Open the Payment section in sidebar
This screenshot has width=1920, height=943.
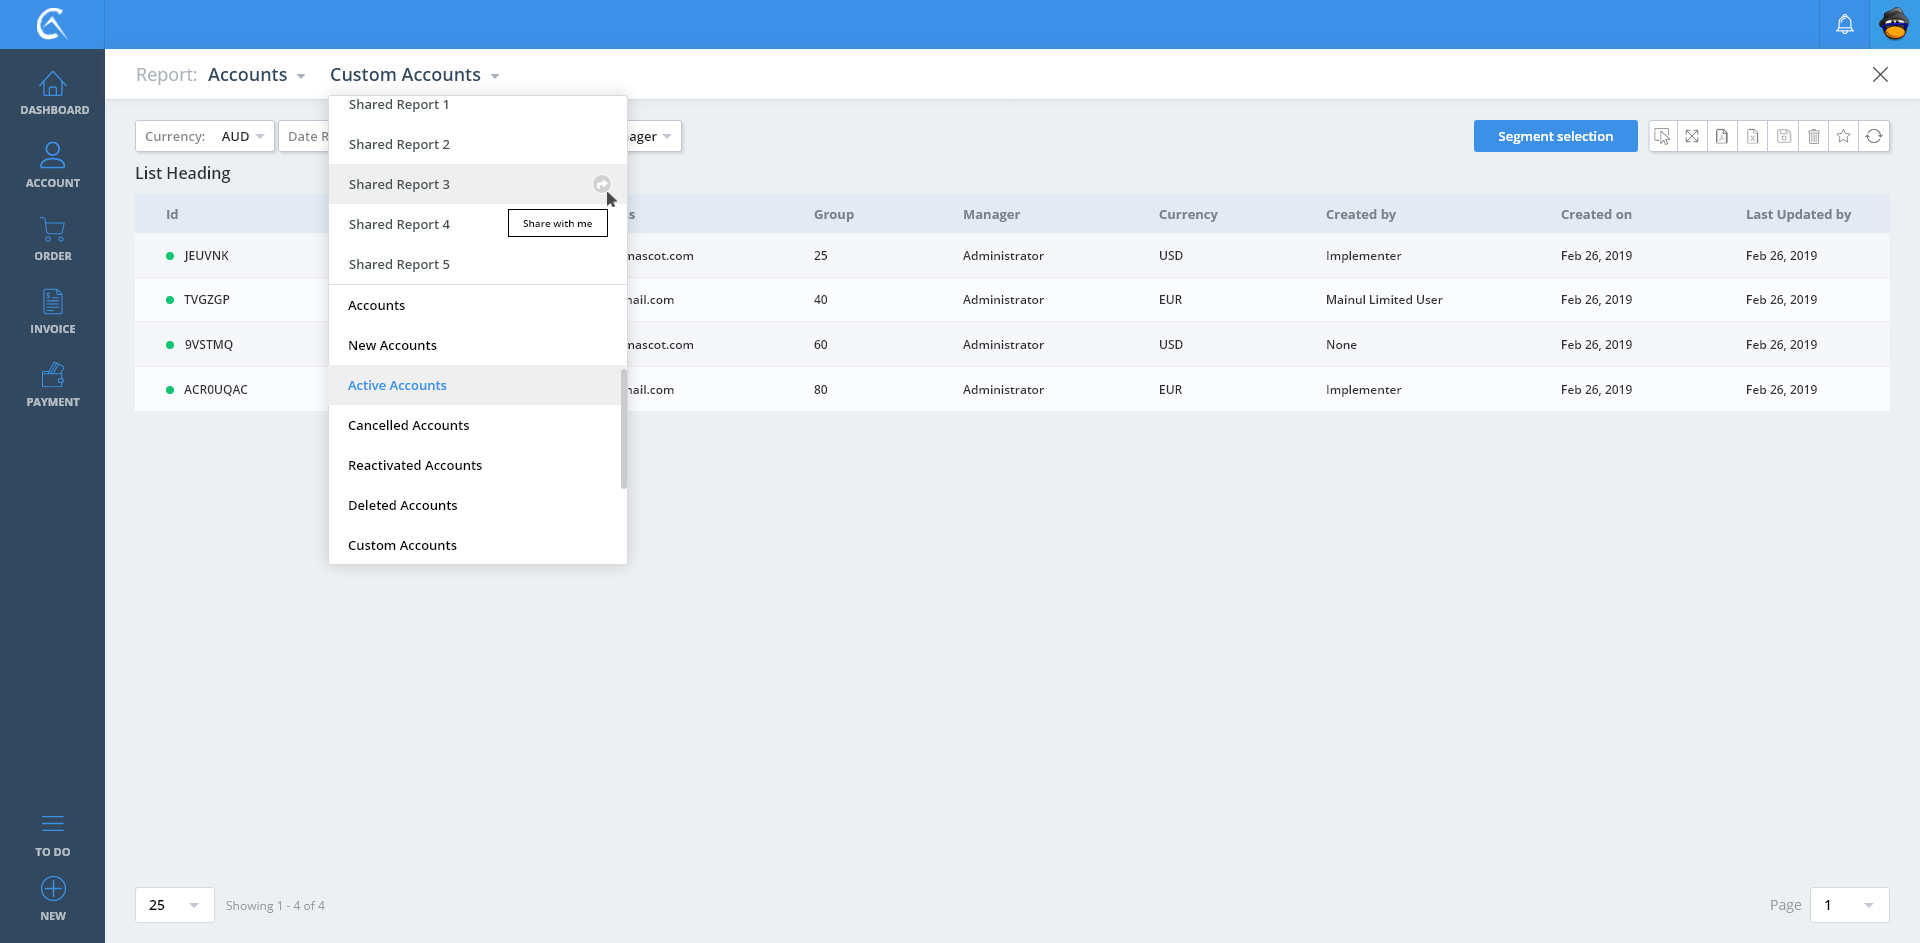click(53, 384)
